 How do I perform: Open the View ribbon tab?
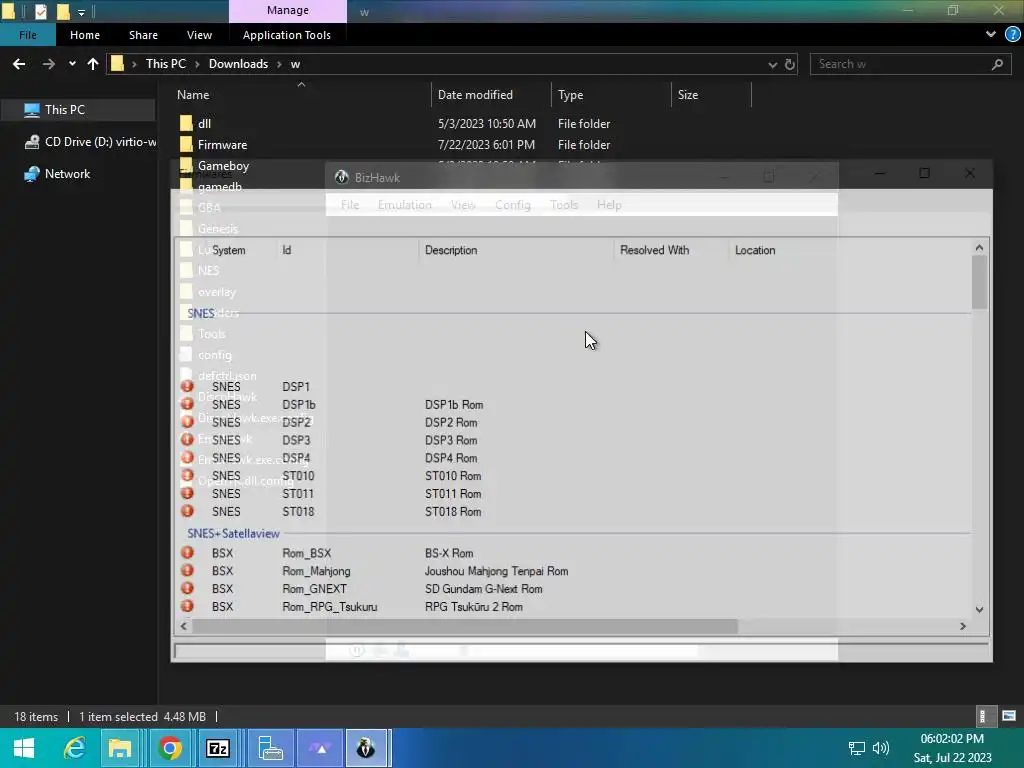click(x=199, y=35)
